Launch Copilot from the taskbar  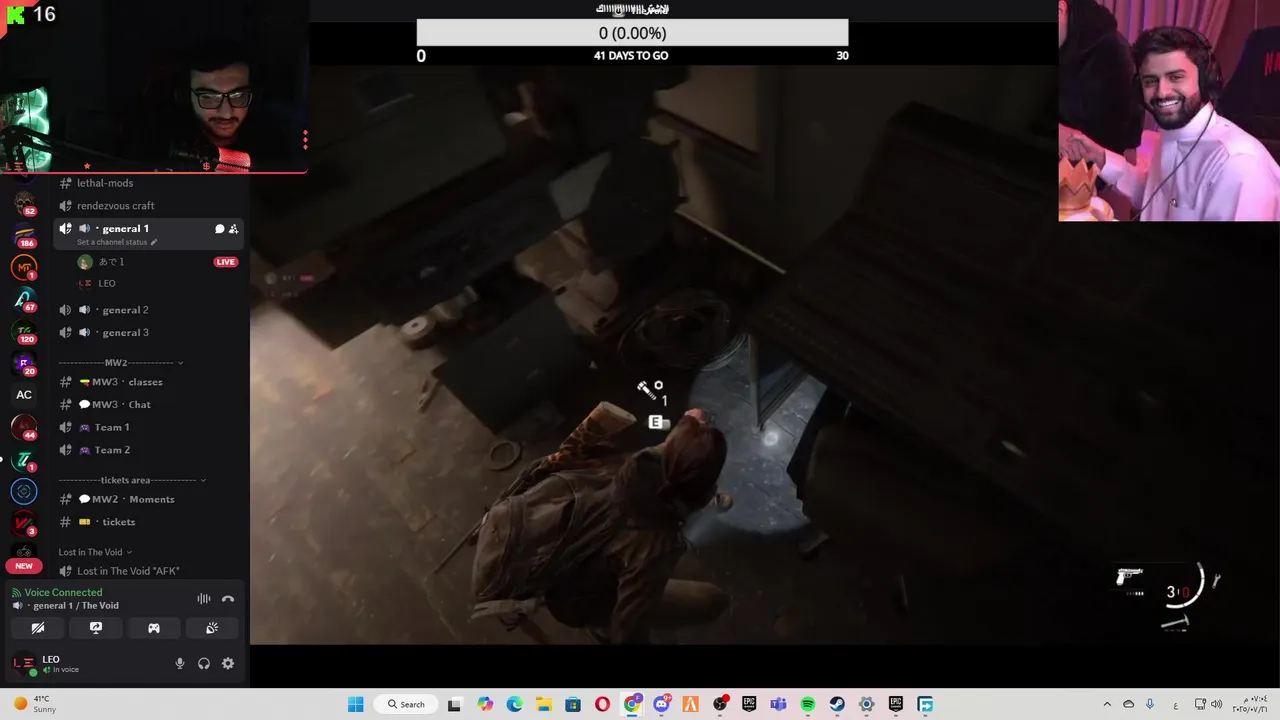[485, 704]
